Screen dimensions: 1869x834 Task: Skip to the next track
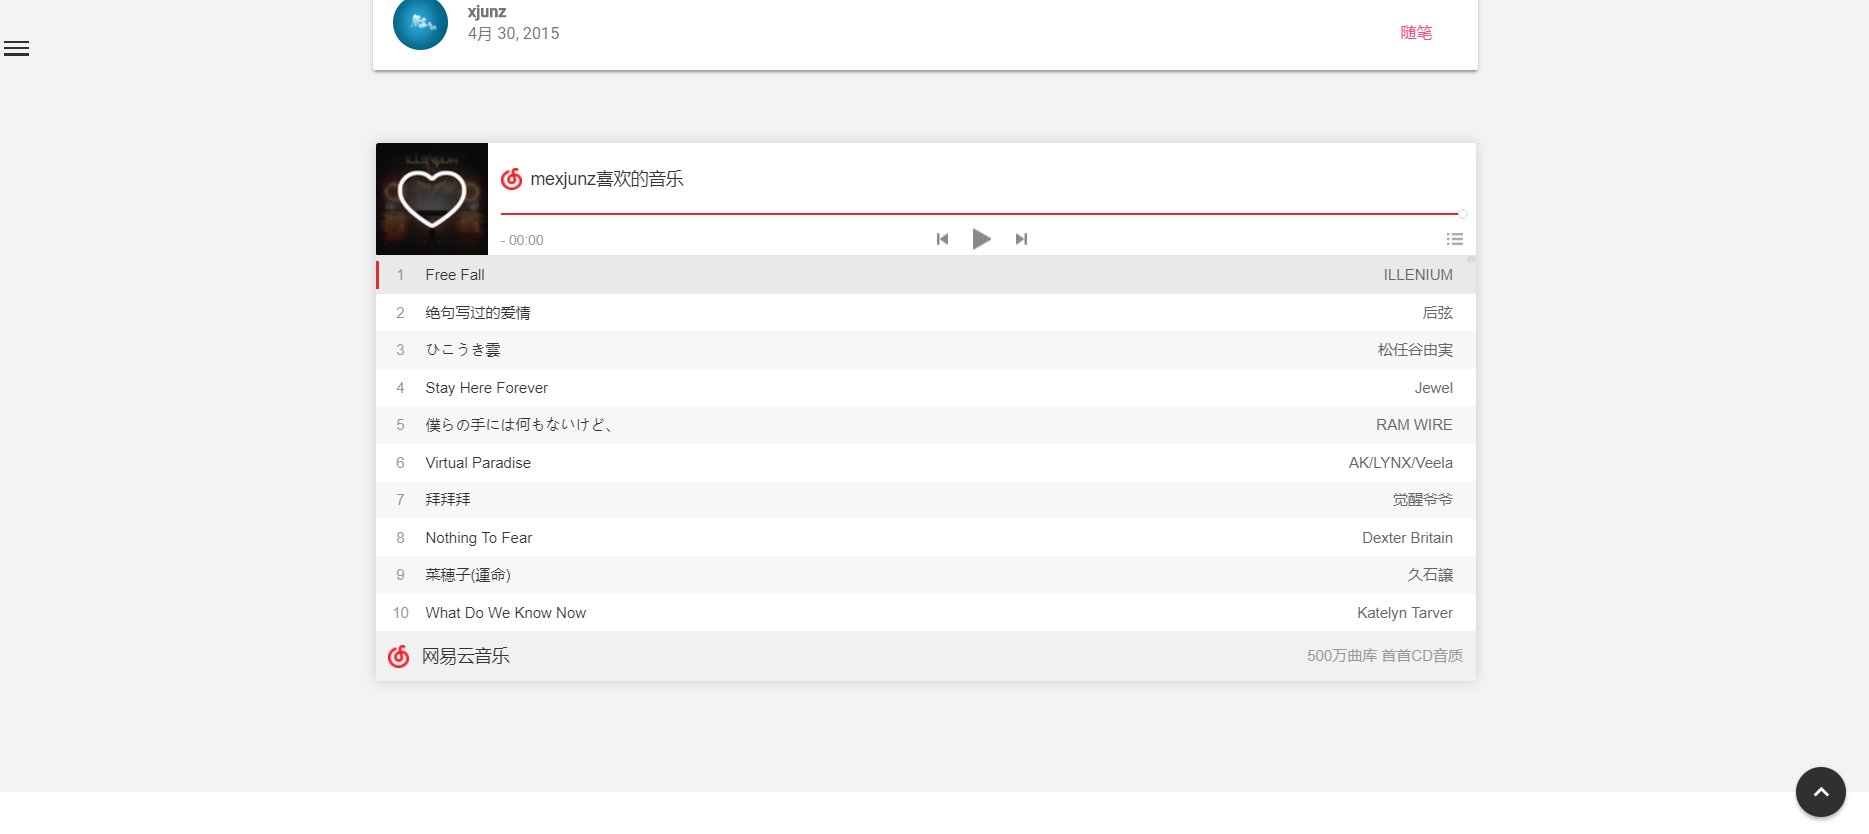click(1021, 239)
